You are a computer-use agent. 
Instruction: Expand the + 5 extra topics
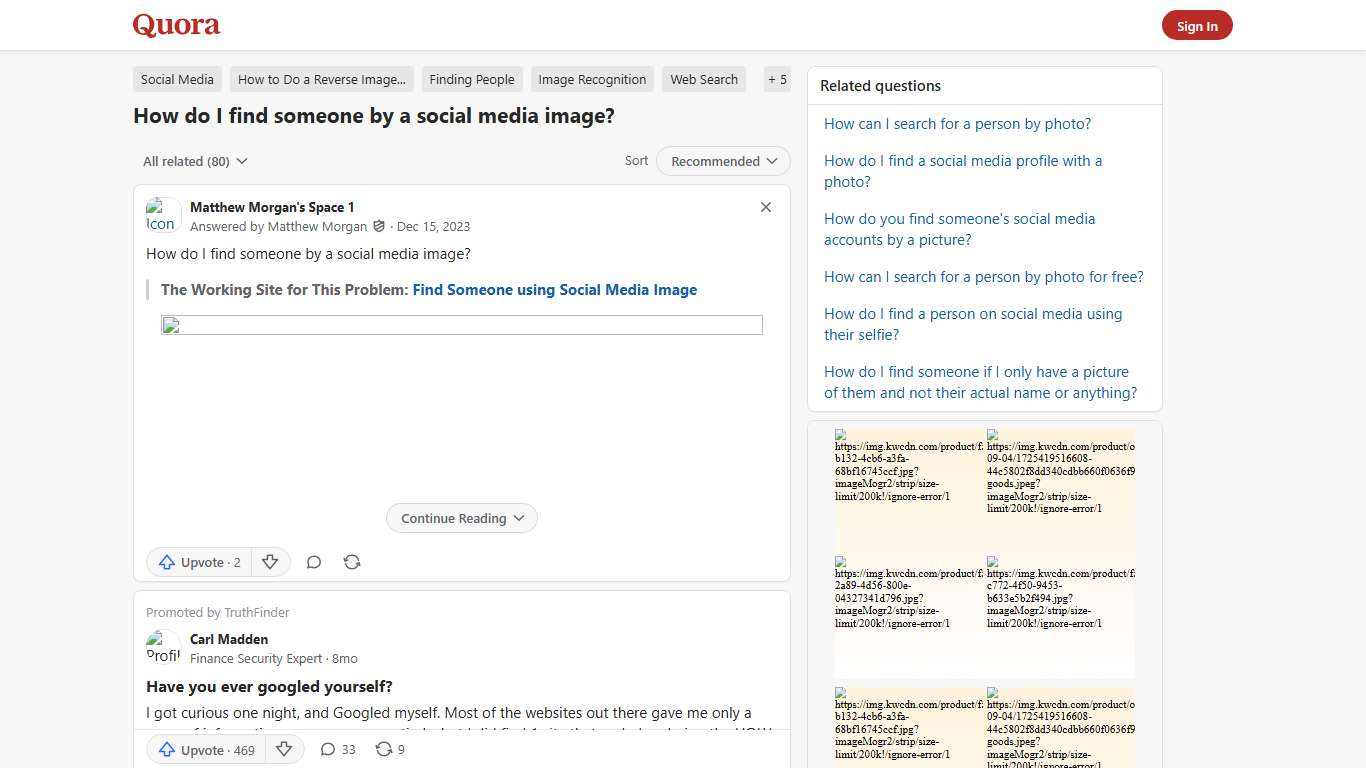[x=777, y=79]
